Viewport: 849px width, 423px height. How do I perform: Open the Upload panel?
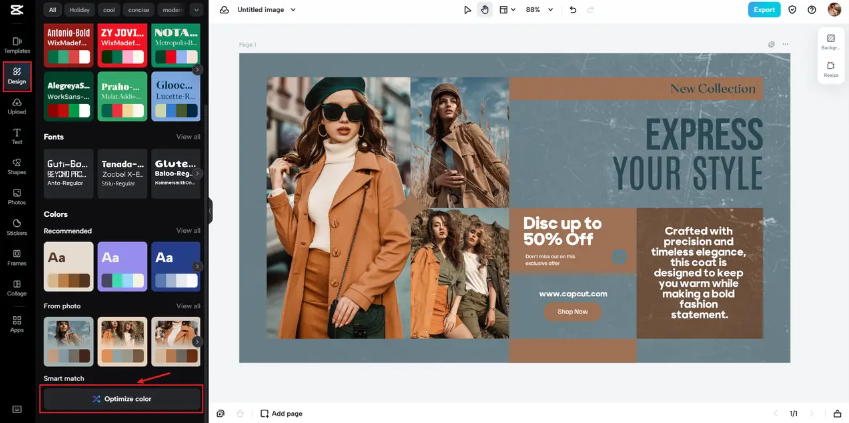[17, 106]
